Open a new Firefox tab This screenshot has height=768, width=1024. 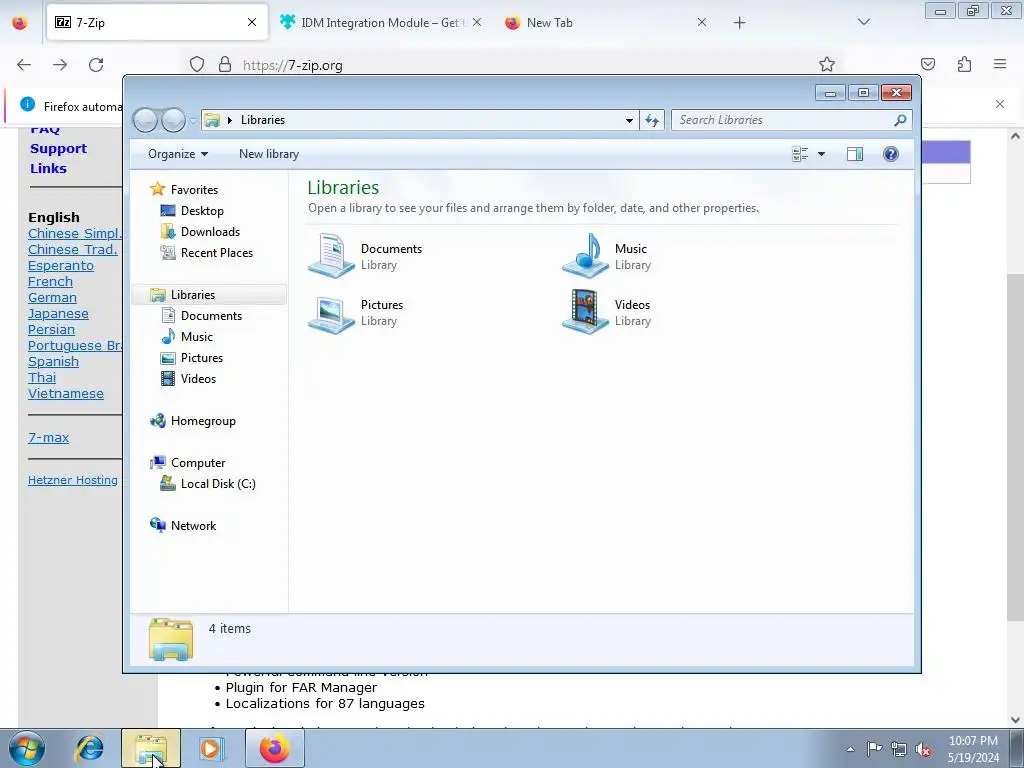[739, 23]
